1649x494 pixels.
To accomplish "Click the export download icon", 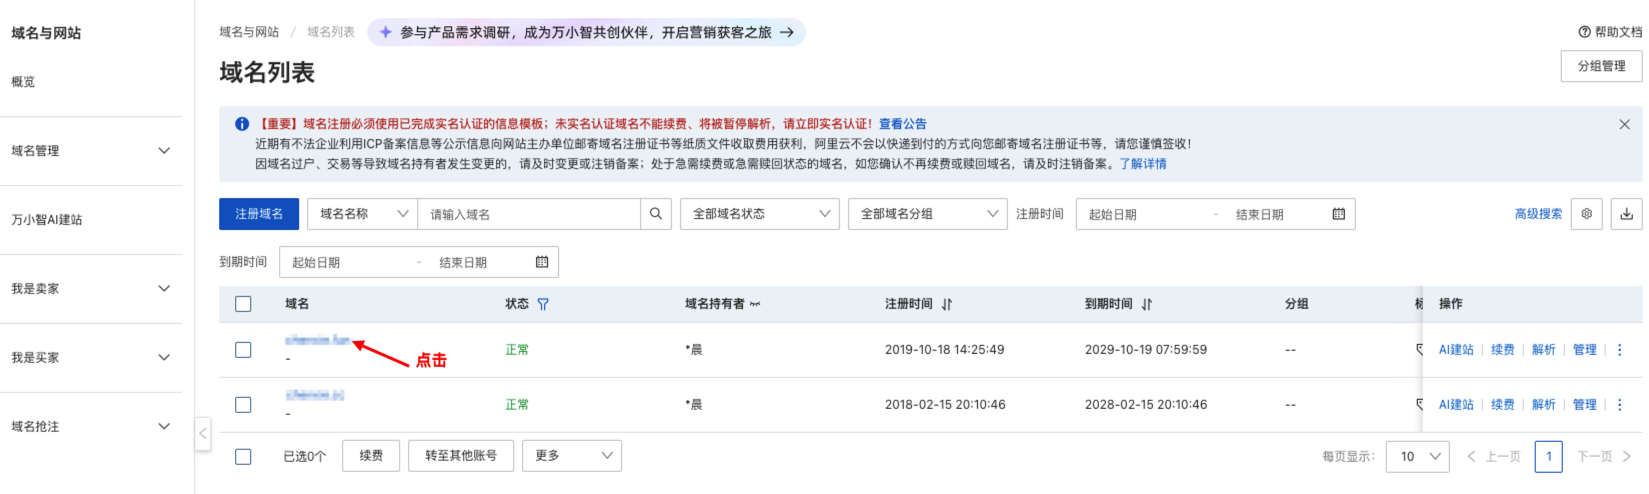I will (x=1626, y=214).
